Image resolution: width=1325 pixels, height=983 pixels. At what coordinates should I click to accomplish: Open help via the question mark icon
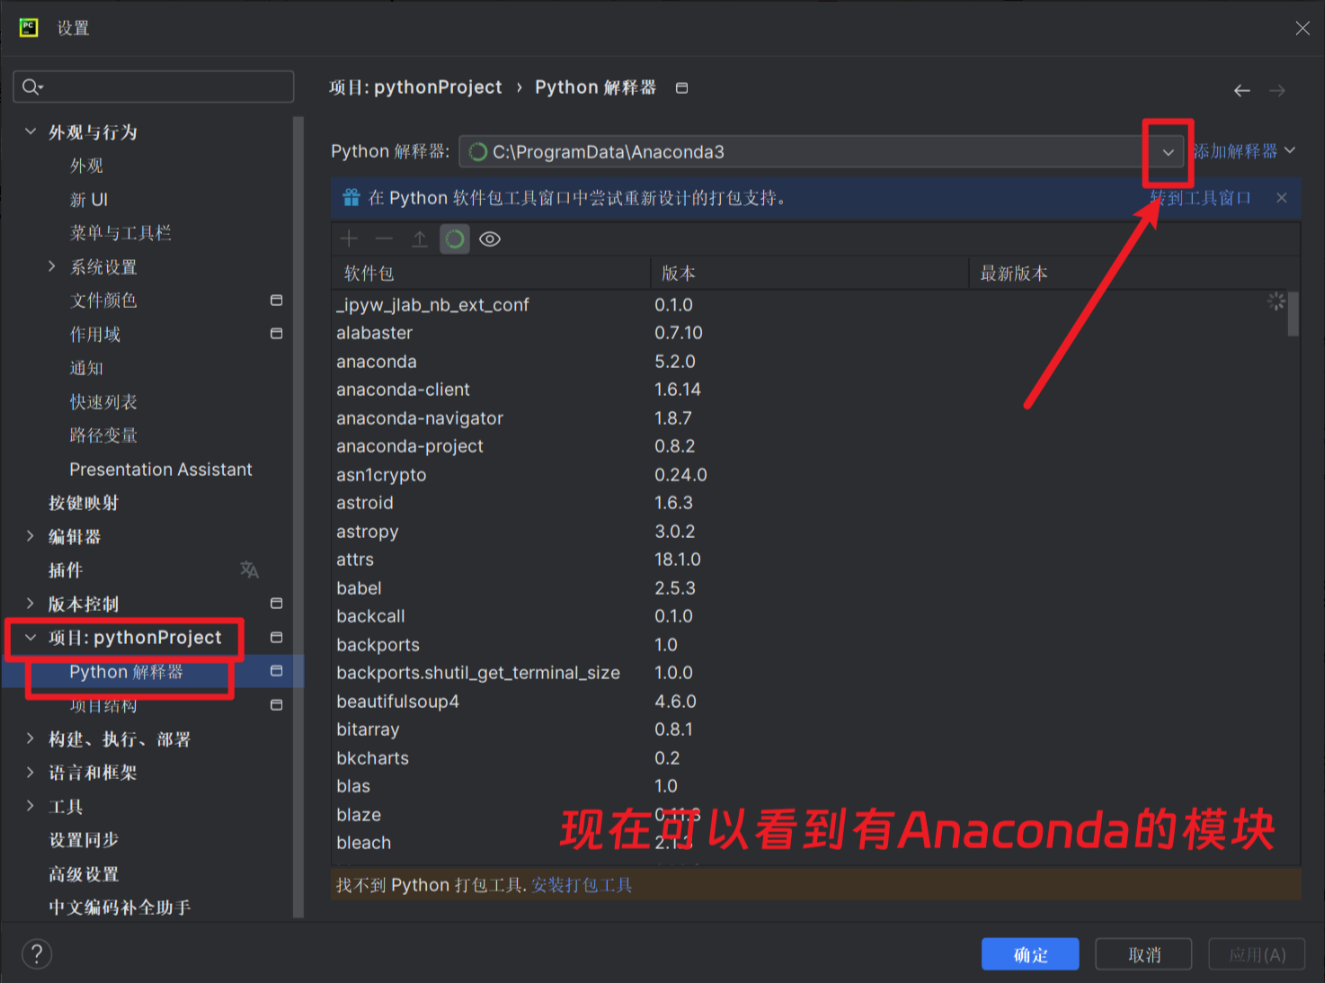coord(37,954)
